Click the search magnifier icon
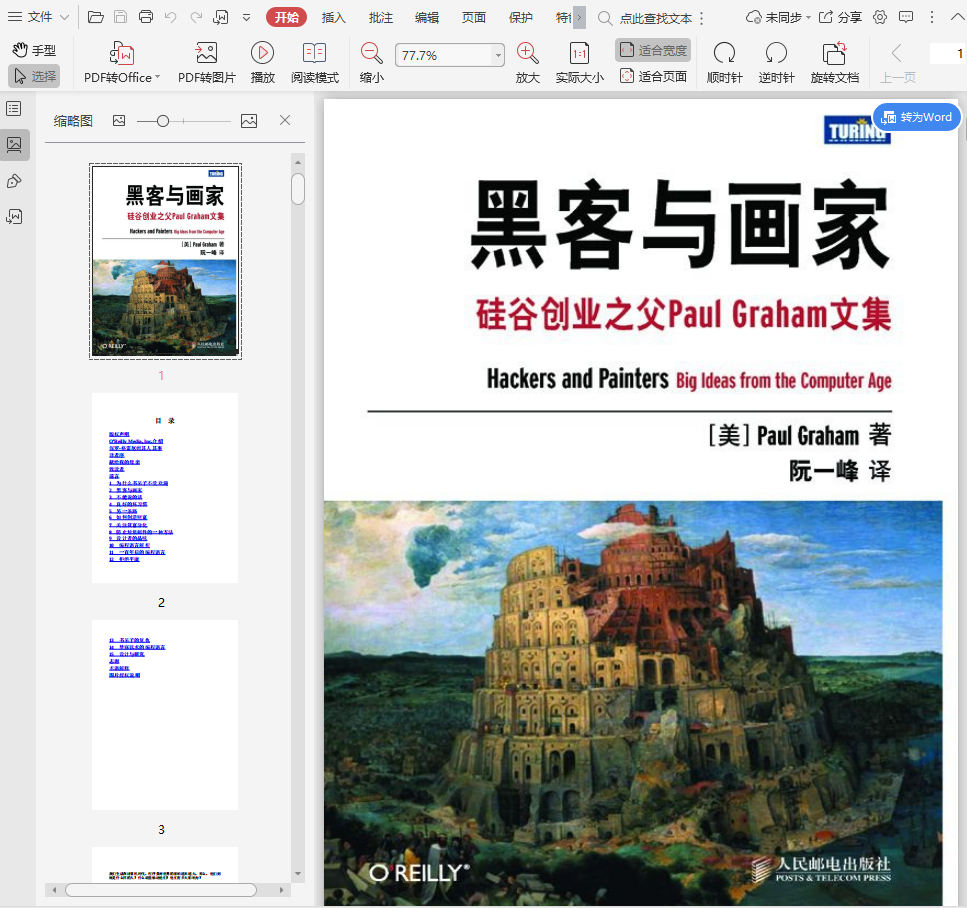This screenshot has width=967, height=908. [605, 19]
